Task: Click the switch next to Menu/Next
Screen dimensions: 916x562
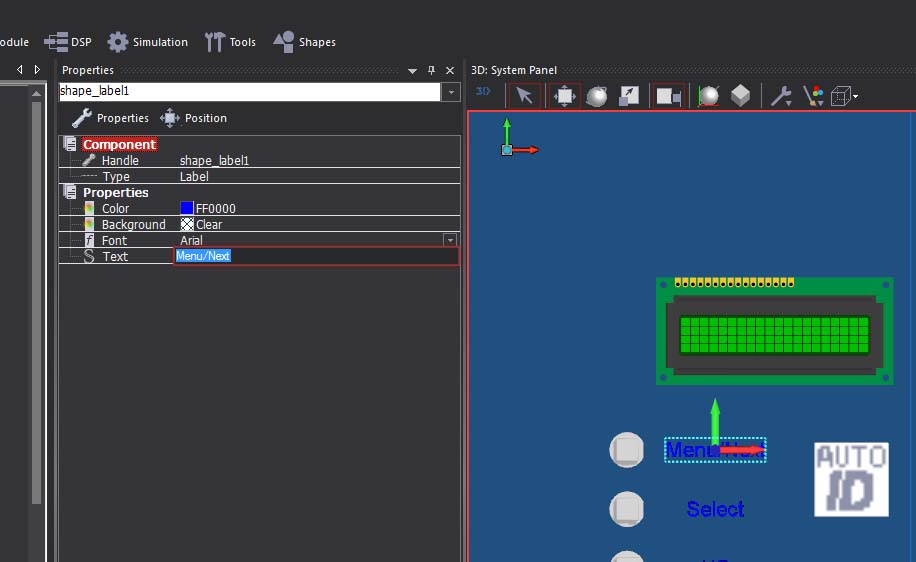Action: [627, 450]
